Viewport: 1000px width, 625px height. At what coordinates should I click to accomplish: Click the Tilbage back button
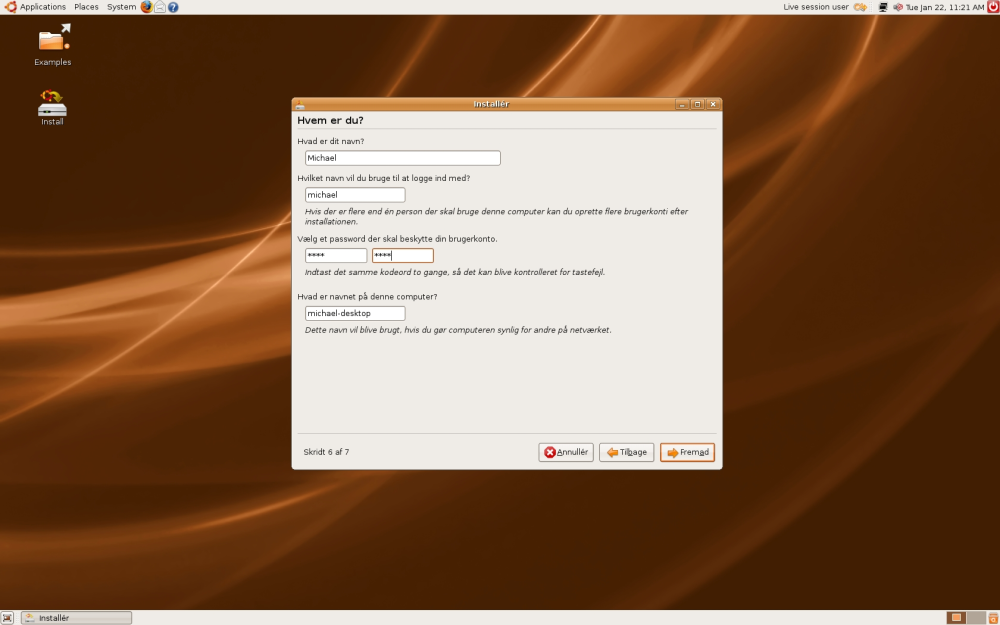[626, 452]
